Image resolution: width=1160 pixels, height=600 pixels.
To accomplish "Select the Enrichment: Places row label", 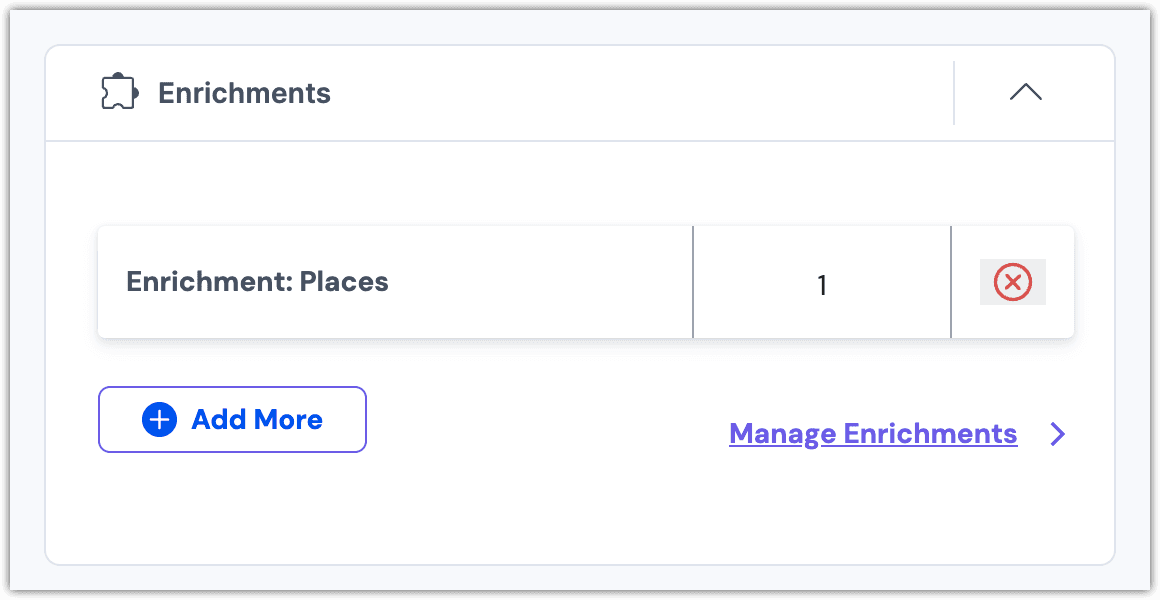I will point(257,282).
